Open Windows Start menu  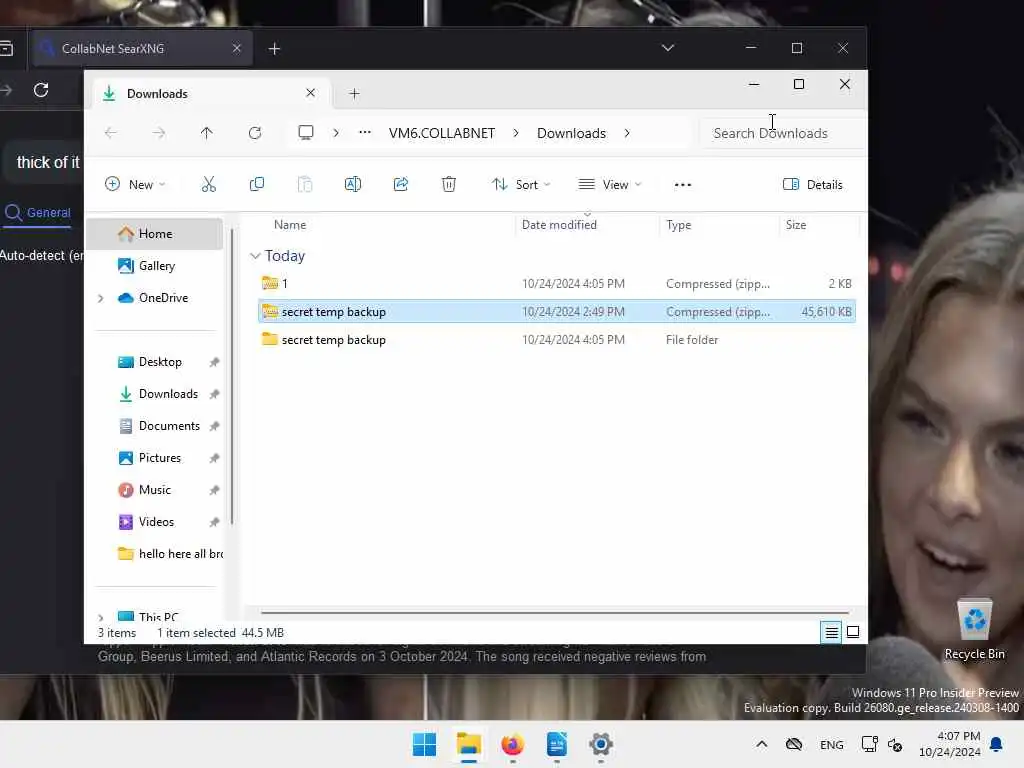[424, 744]
